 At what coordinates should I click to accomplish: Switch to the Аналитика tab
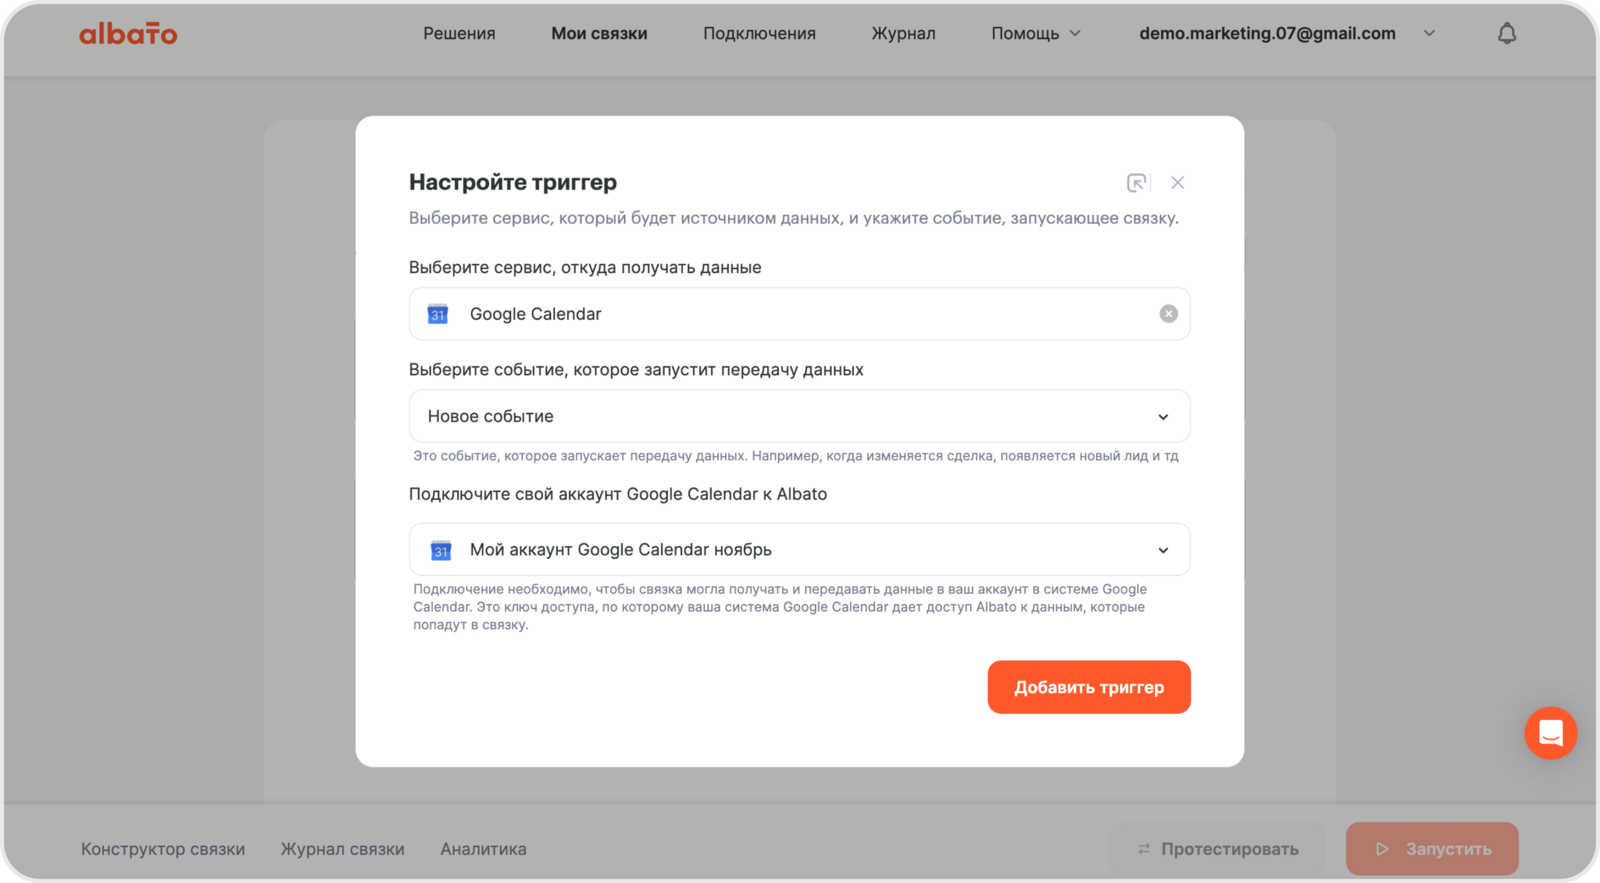[x=483, y=849]
